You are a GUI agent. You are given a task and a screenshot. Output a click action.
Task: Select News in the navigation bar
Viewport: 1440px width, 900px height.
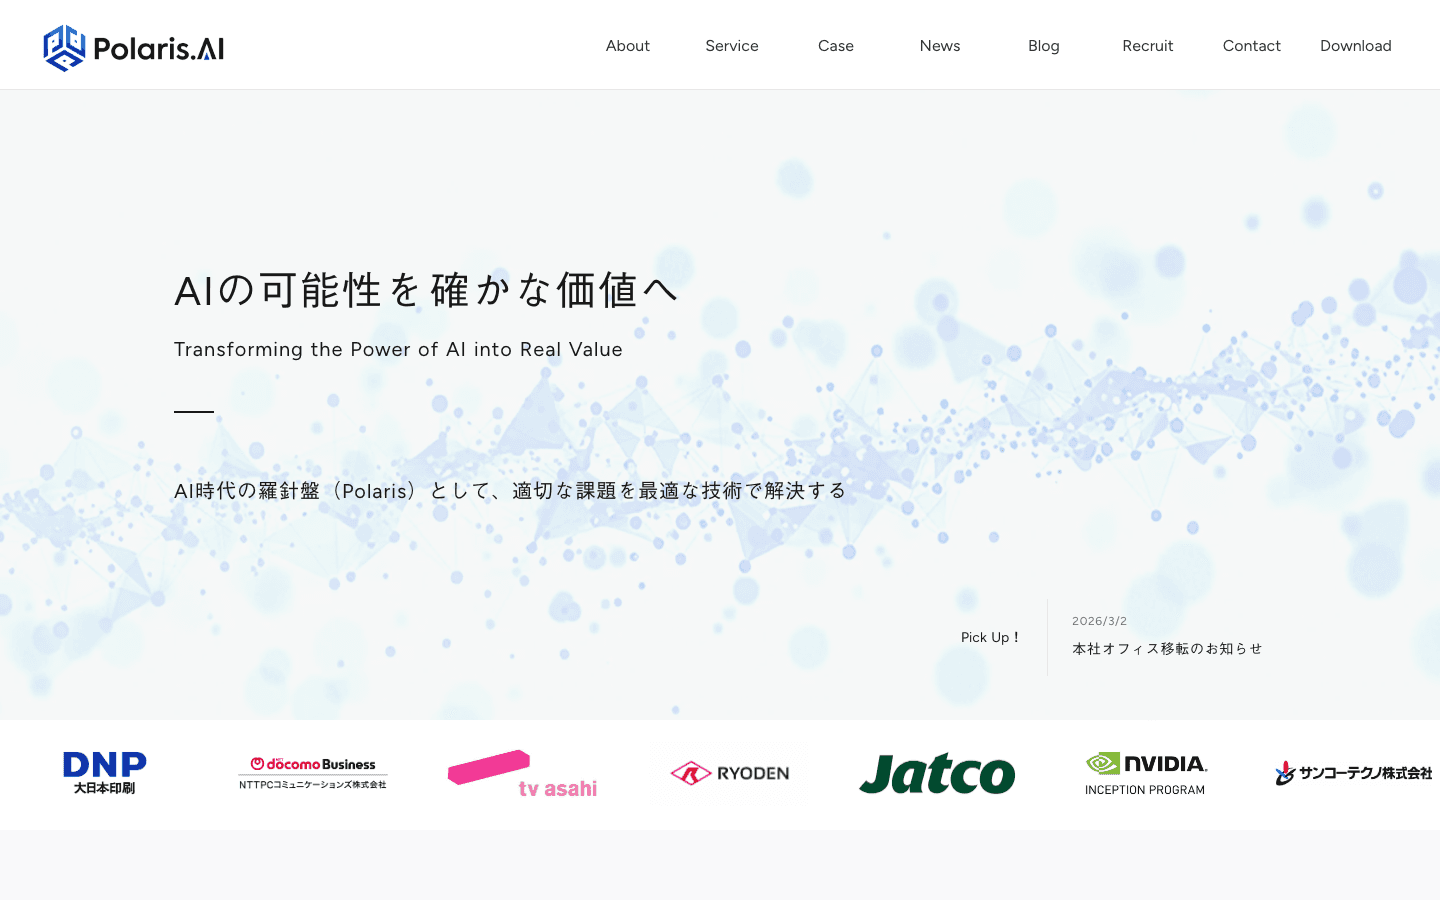coord(940,46)
